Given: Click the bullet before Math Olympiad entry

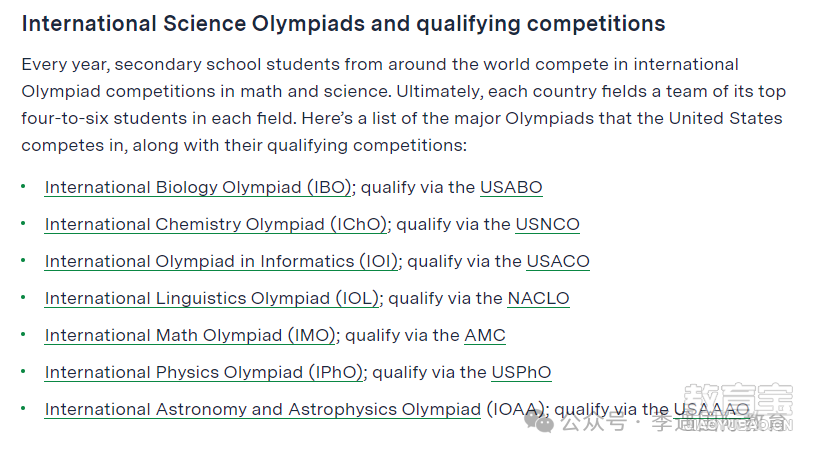Looking at the screenshot, I should (x=23, y=334).
